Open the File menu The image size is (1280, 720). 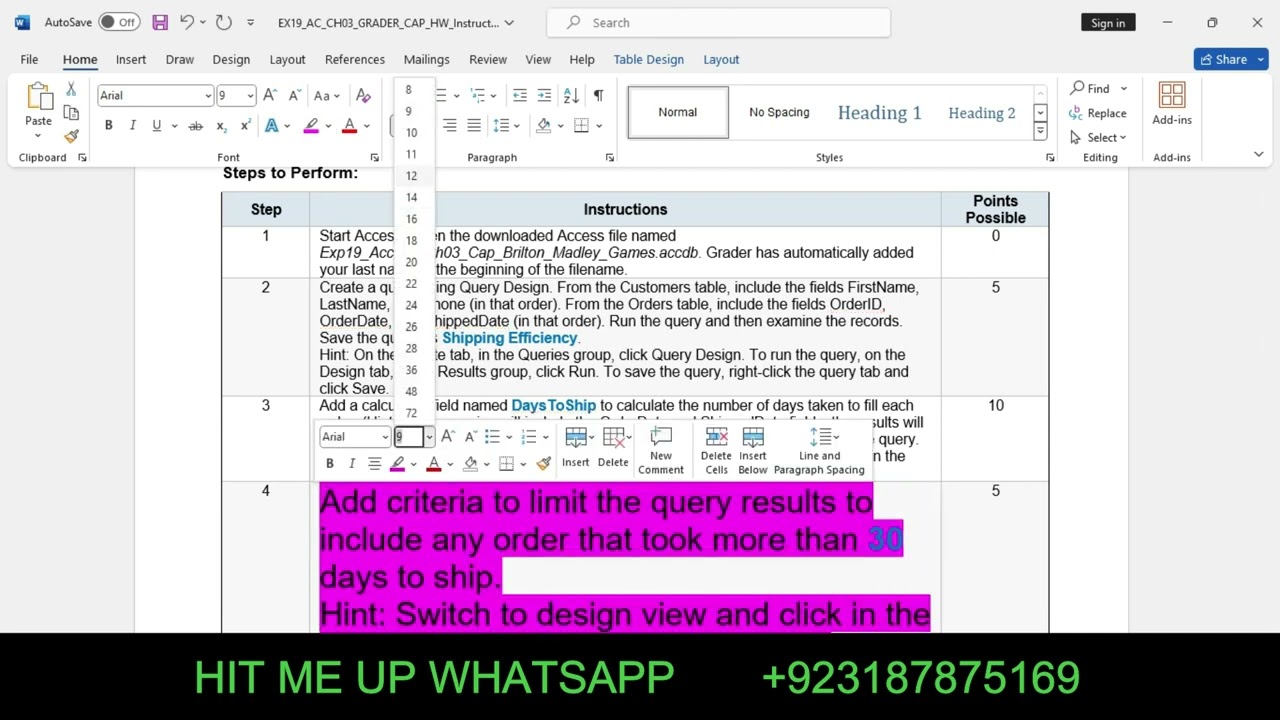29,59
